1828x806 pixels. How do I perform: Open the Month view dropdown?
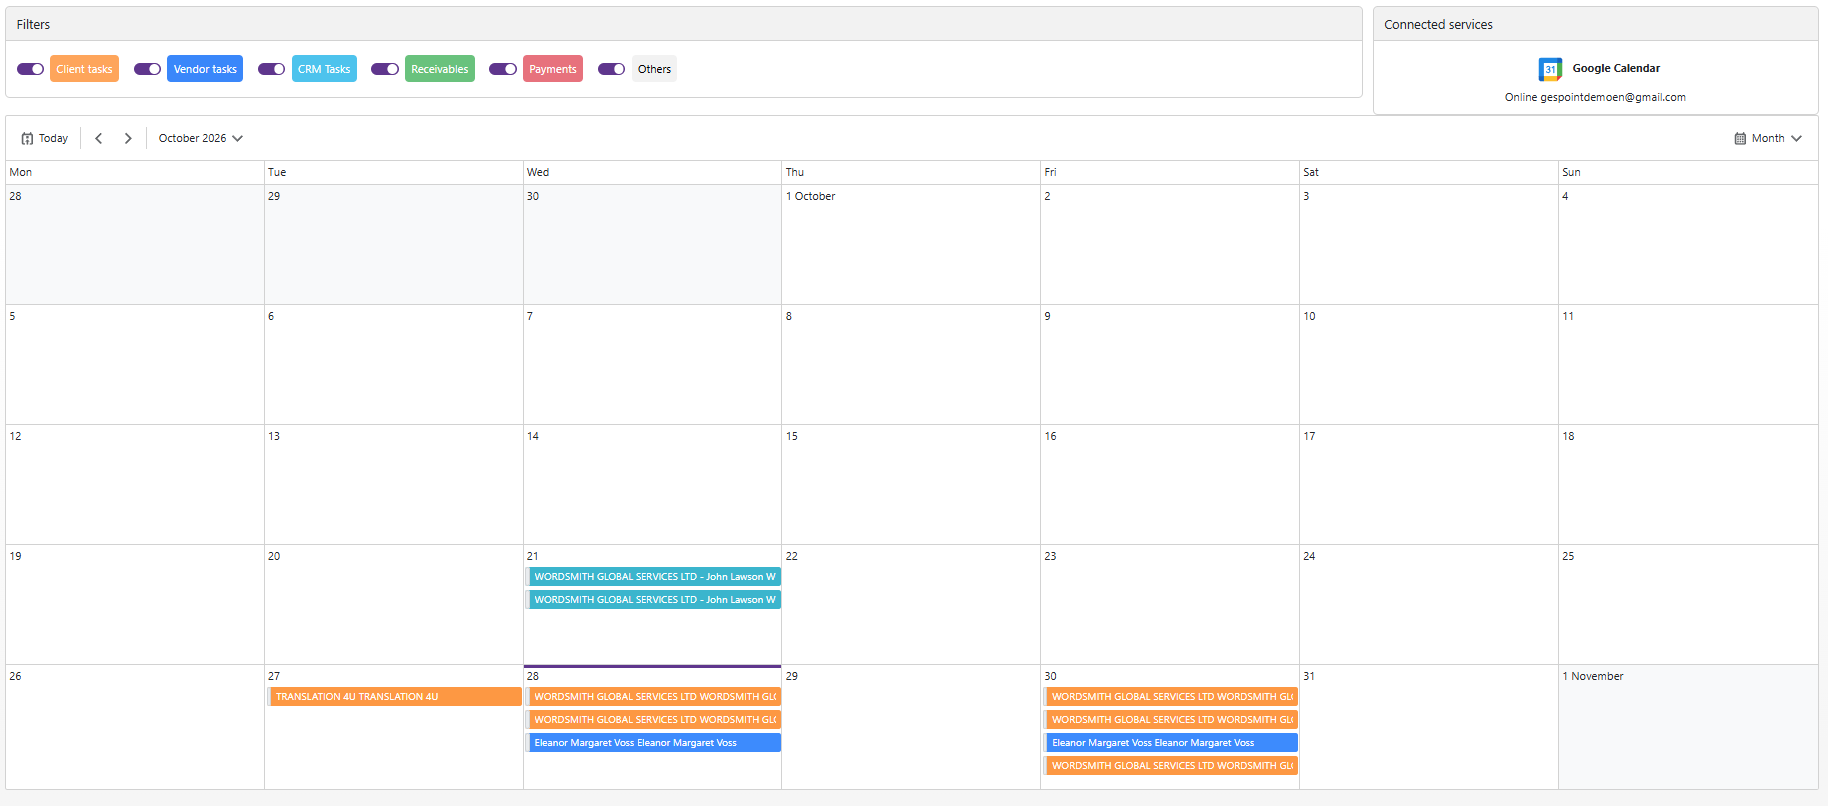[1768, 138]
